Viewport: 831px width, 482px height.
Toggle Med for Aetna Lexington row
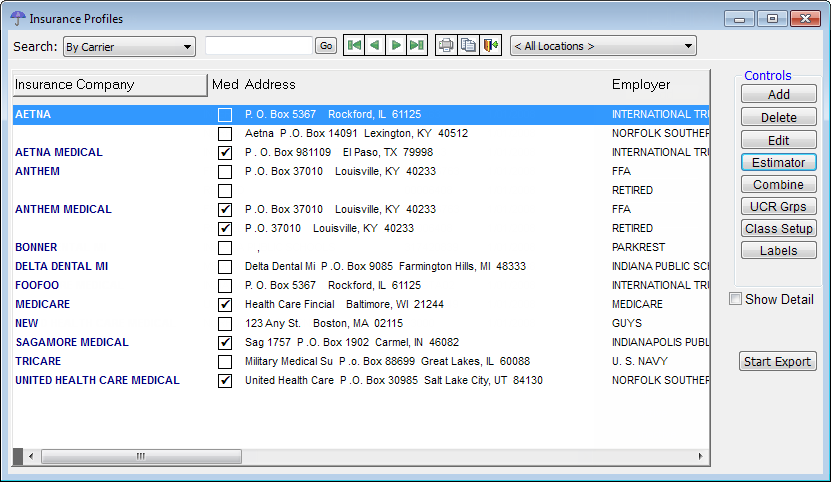(225, 134)
